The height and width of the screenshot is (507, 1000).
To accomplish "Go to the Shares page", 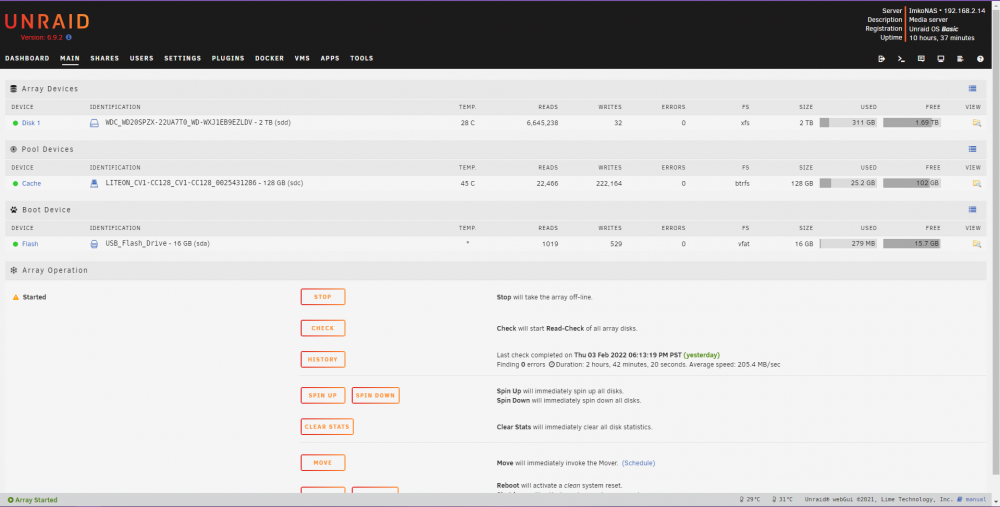I will pos(105,59).
